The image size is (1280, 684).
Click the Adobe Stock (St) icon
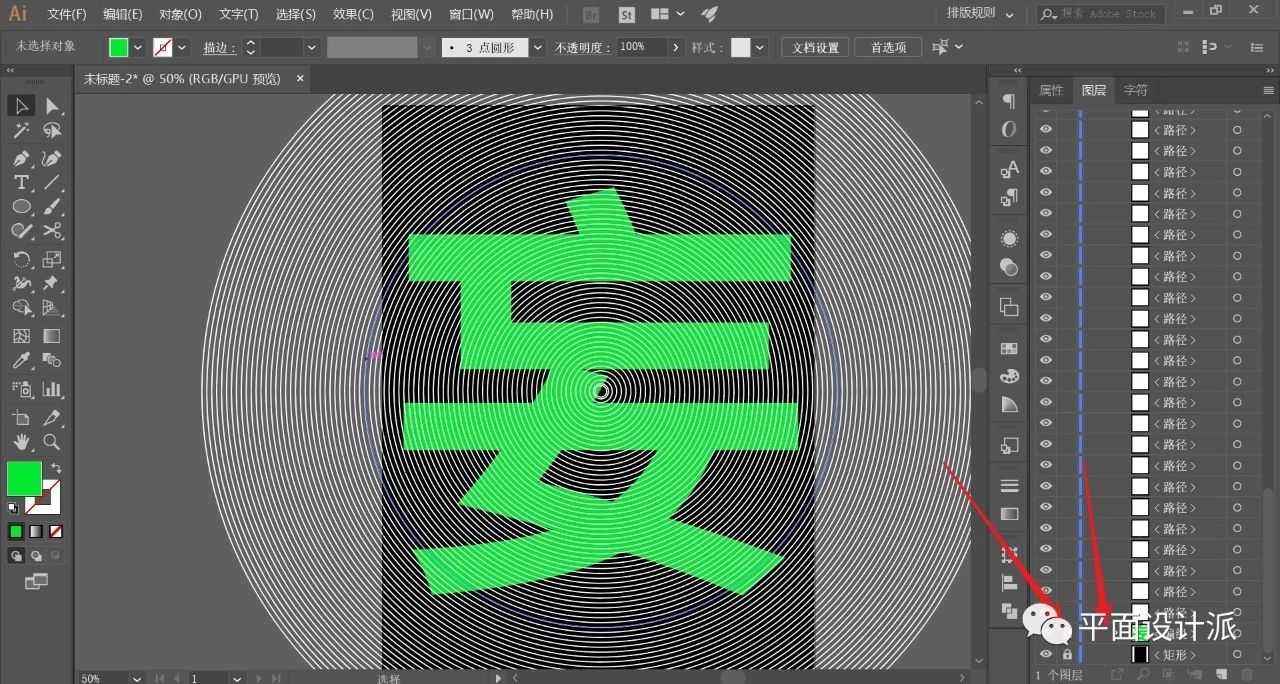coord(626,14)
